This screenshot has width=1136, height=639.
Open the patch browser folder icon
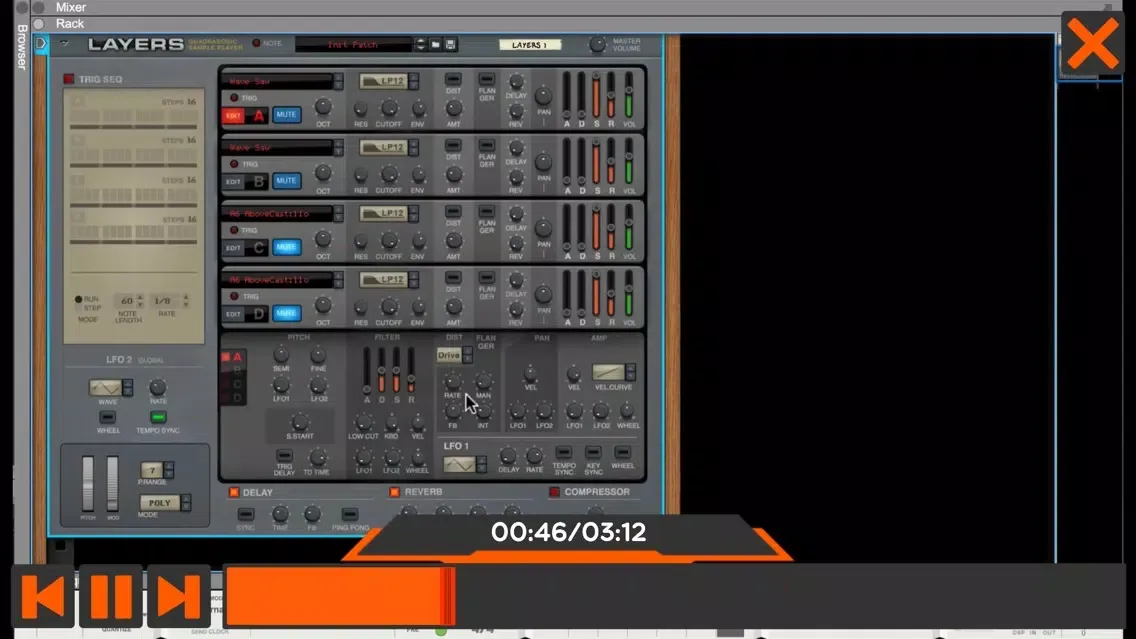(x=435, y=45)
